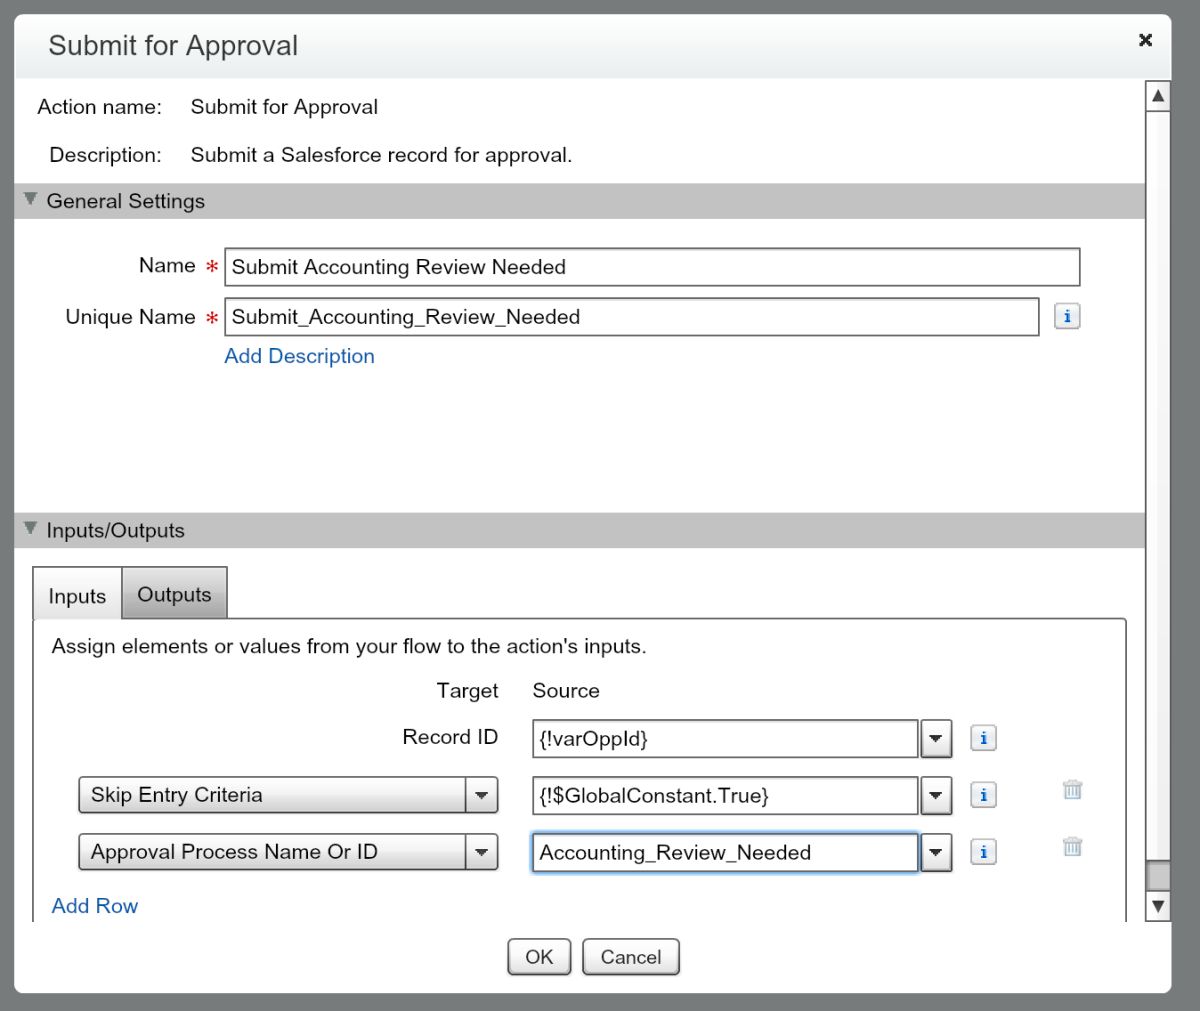The width and height of the screenshot is (1200, 1011).
Task: Click the scrollbar up arrow
Action: tap(1158, 97)
